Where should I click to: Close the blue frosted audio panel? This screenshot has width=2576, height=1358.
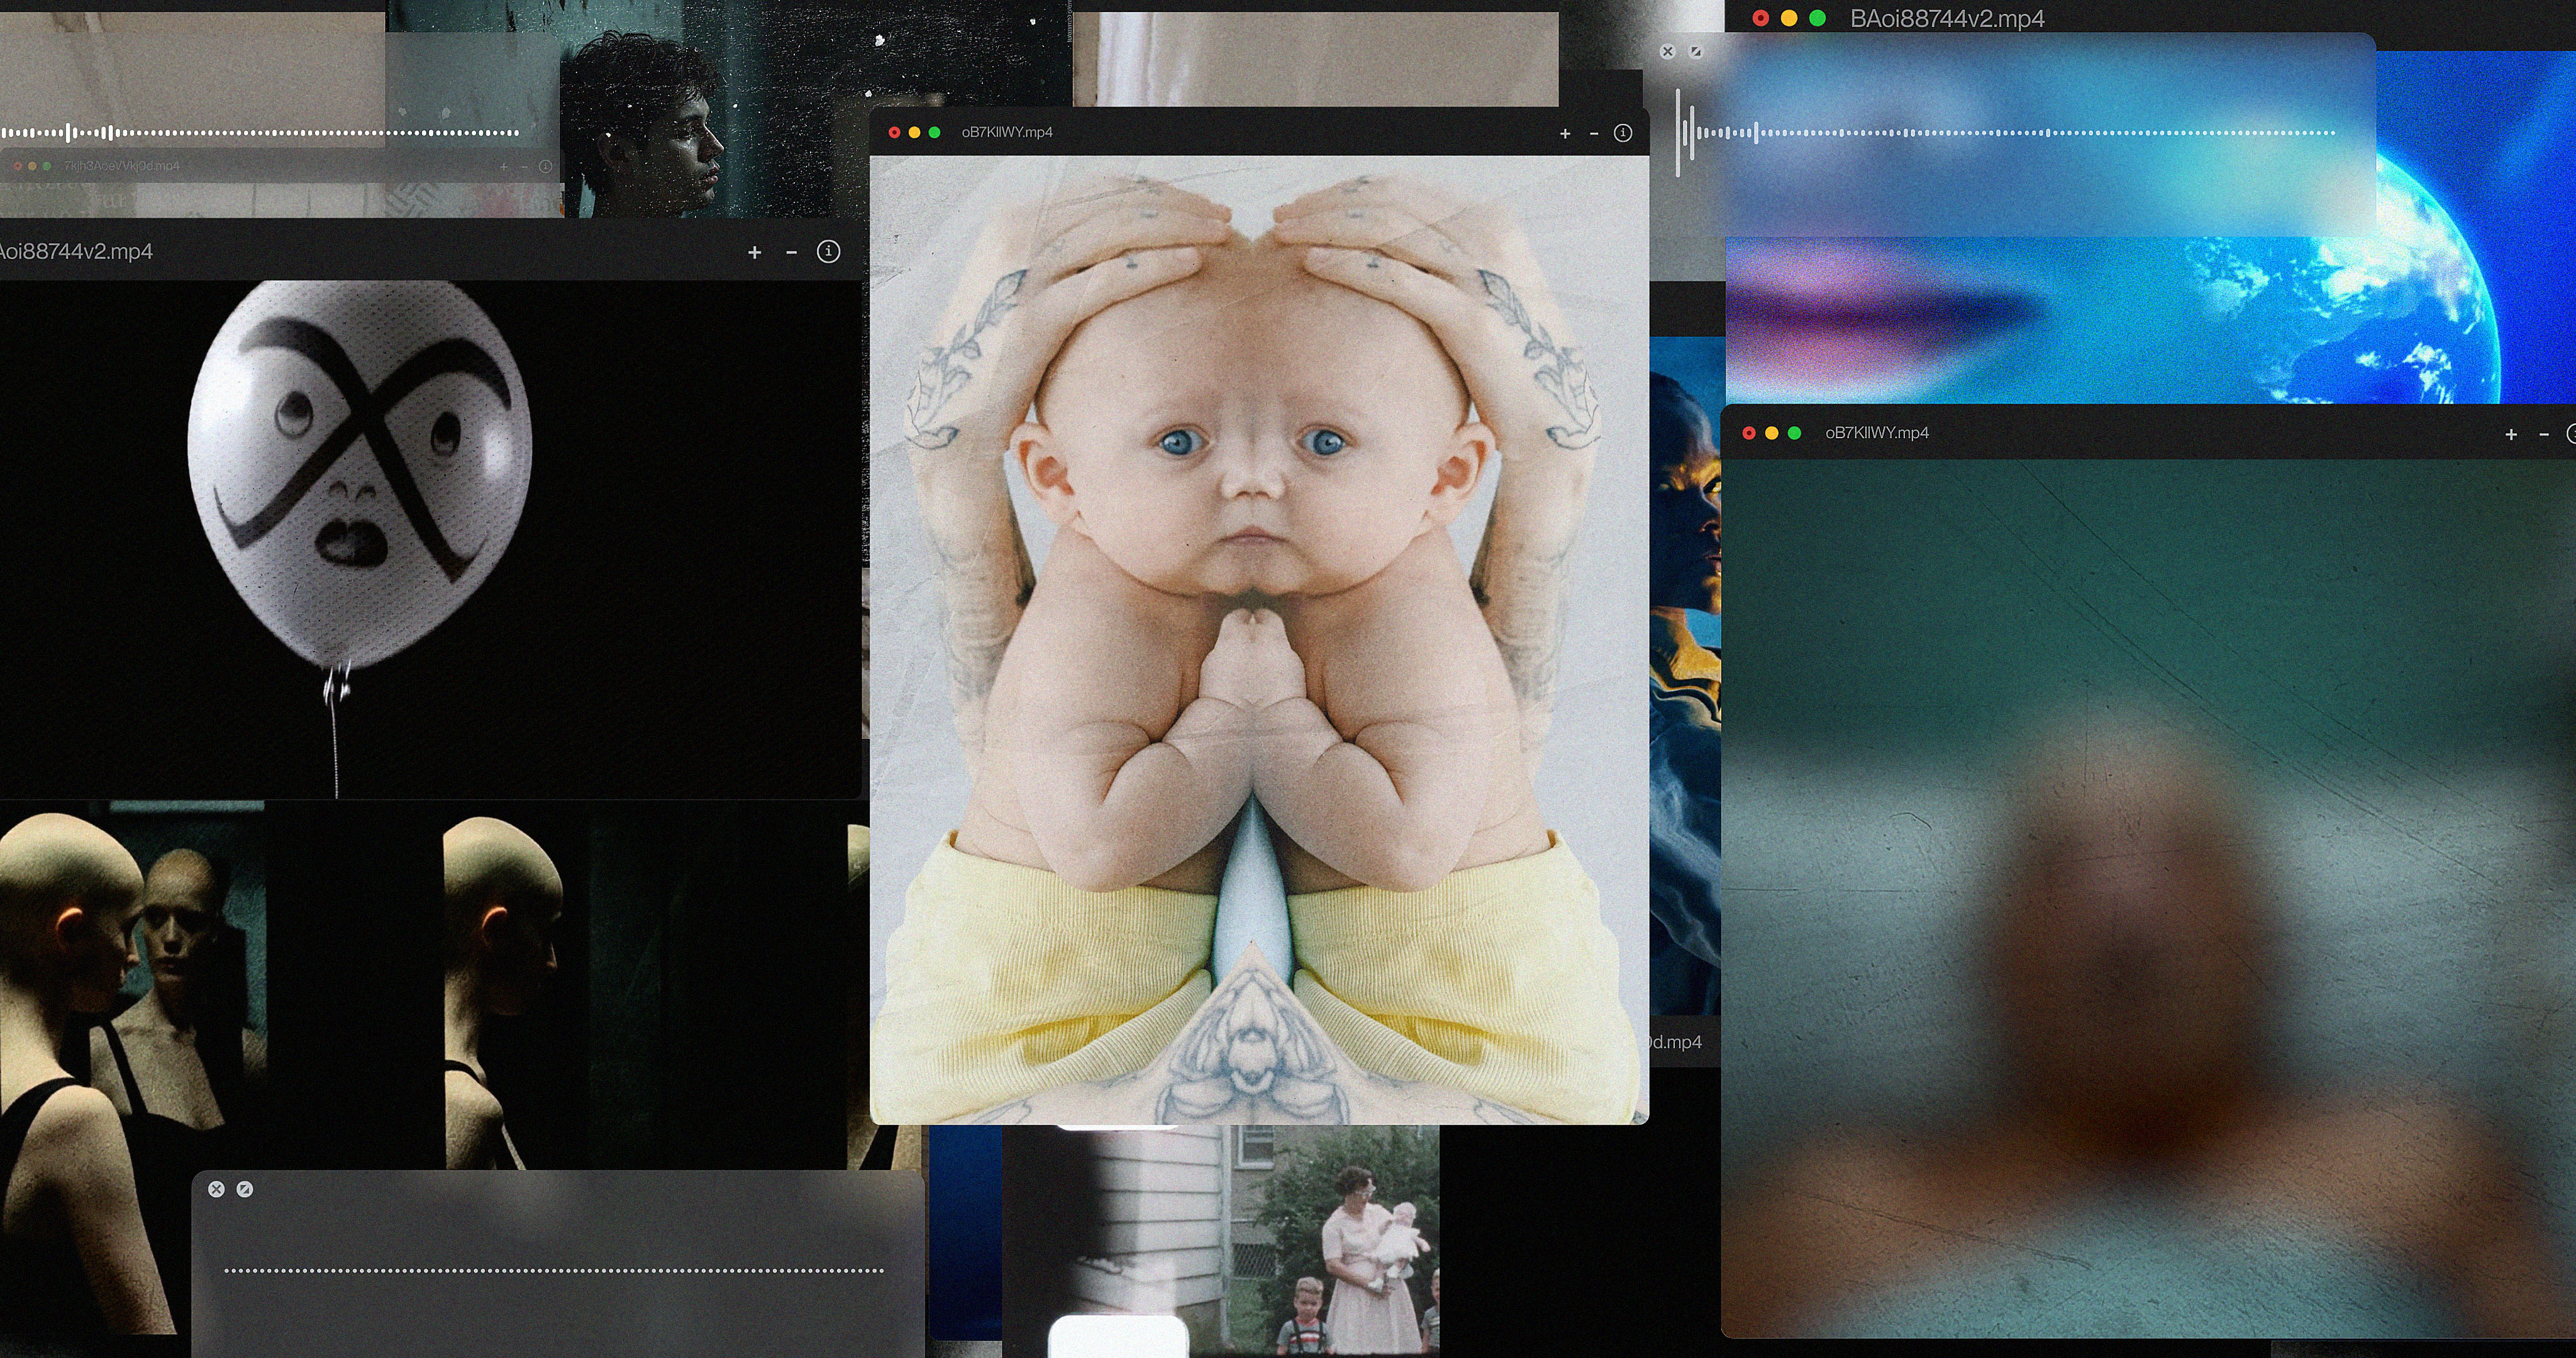pyautogui.click(x=1667, y=51)
